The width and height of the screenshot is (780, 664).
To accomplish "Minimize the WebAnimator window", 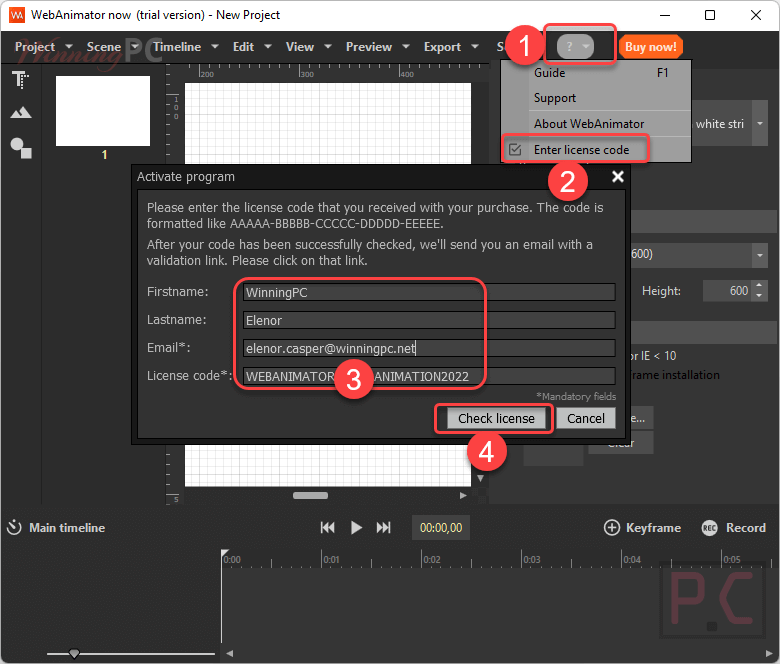I will pos(665,15).
